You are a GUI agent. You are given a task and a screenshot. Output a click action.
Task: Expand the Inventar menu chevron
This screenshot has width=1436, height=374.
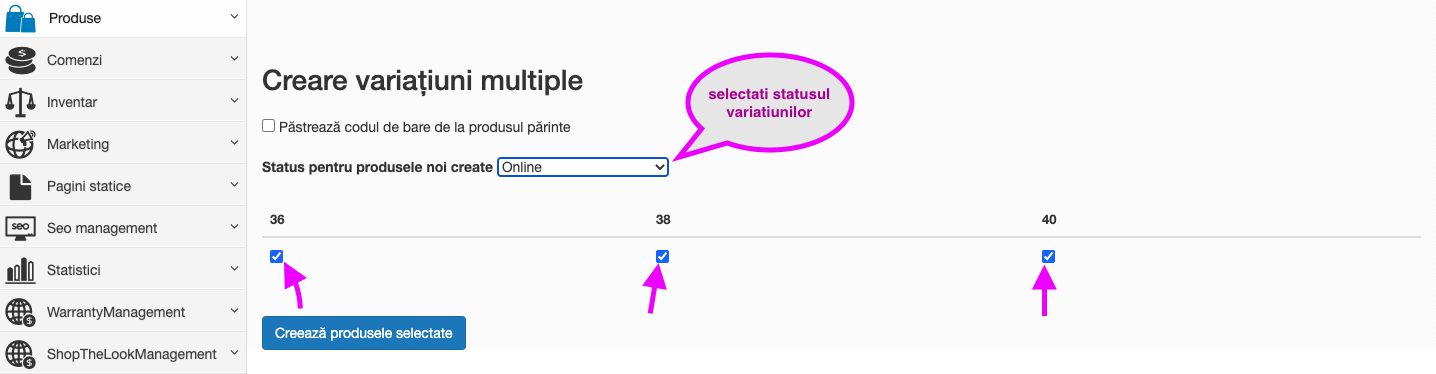click(234, 101)
